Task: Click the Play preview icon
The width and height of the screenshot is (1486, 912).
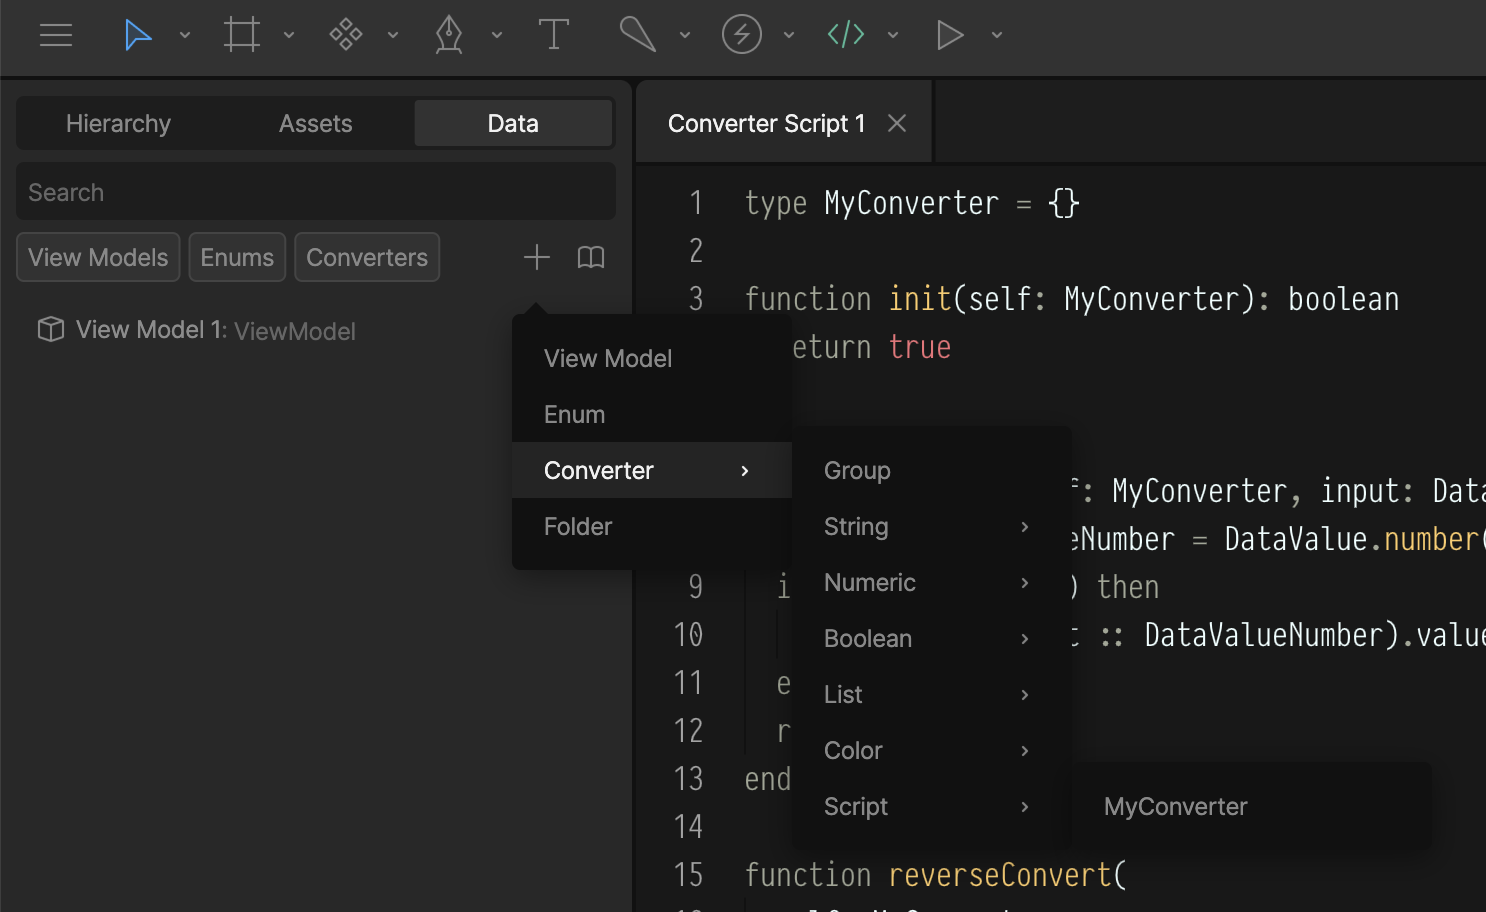Action: pos(950,35)
